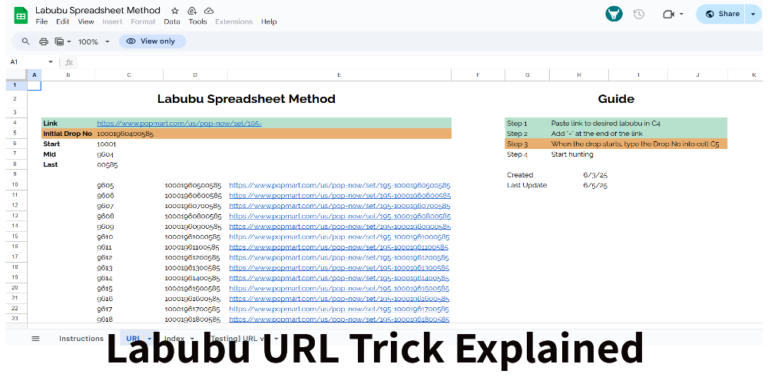Switch to the Instructions sheet tab
Viewport: 768px width, 384px height.
click(x=81, y=338)
